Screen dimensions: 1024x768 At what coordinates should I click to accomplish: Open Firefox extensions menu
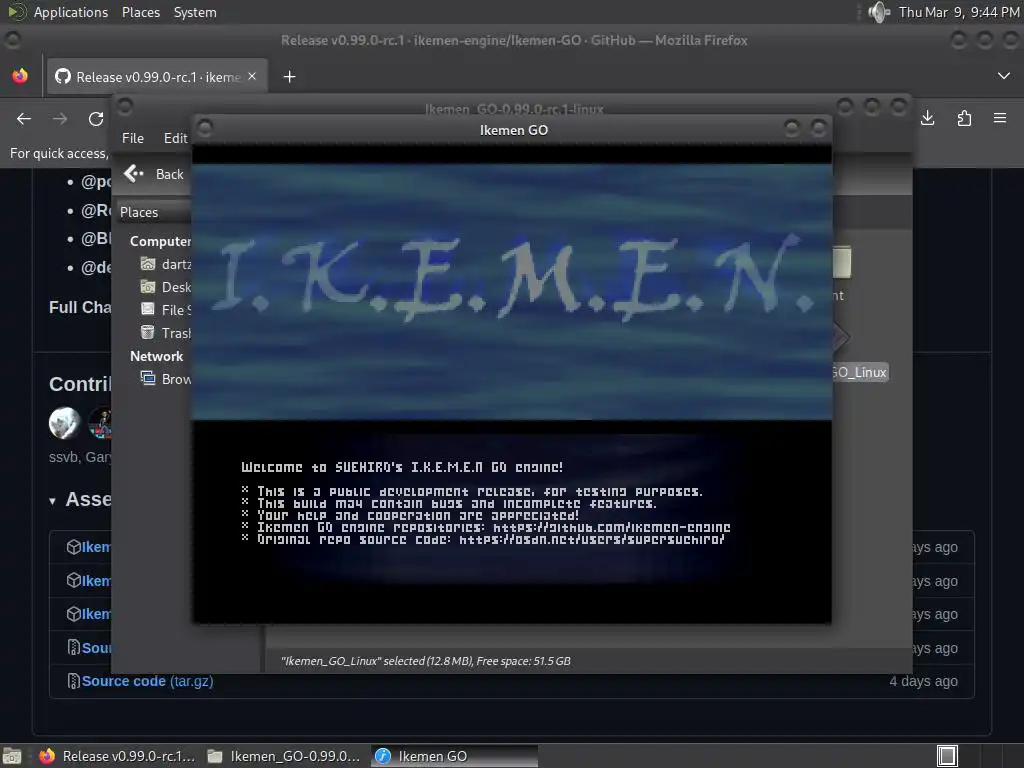964,118
